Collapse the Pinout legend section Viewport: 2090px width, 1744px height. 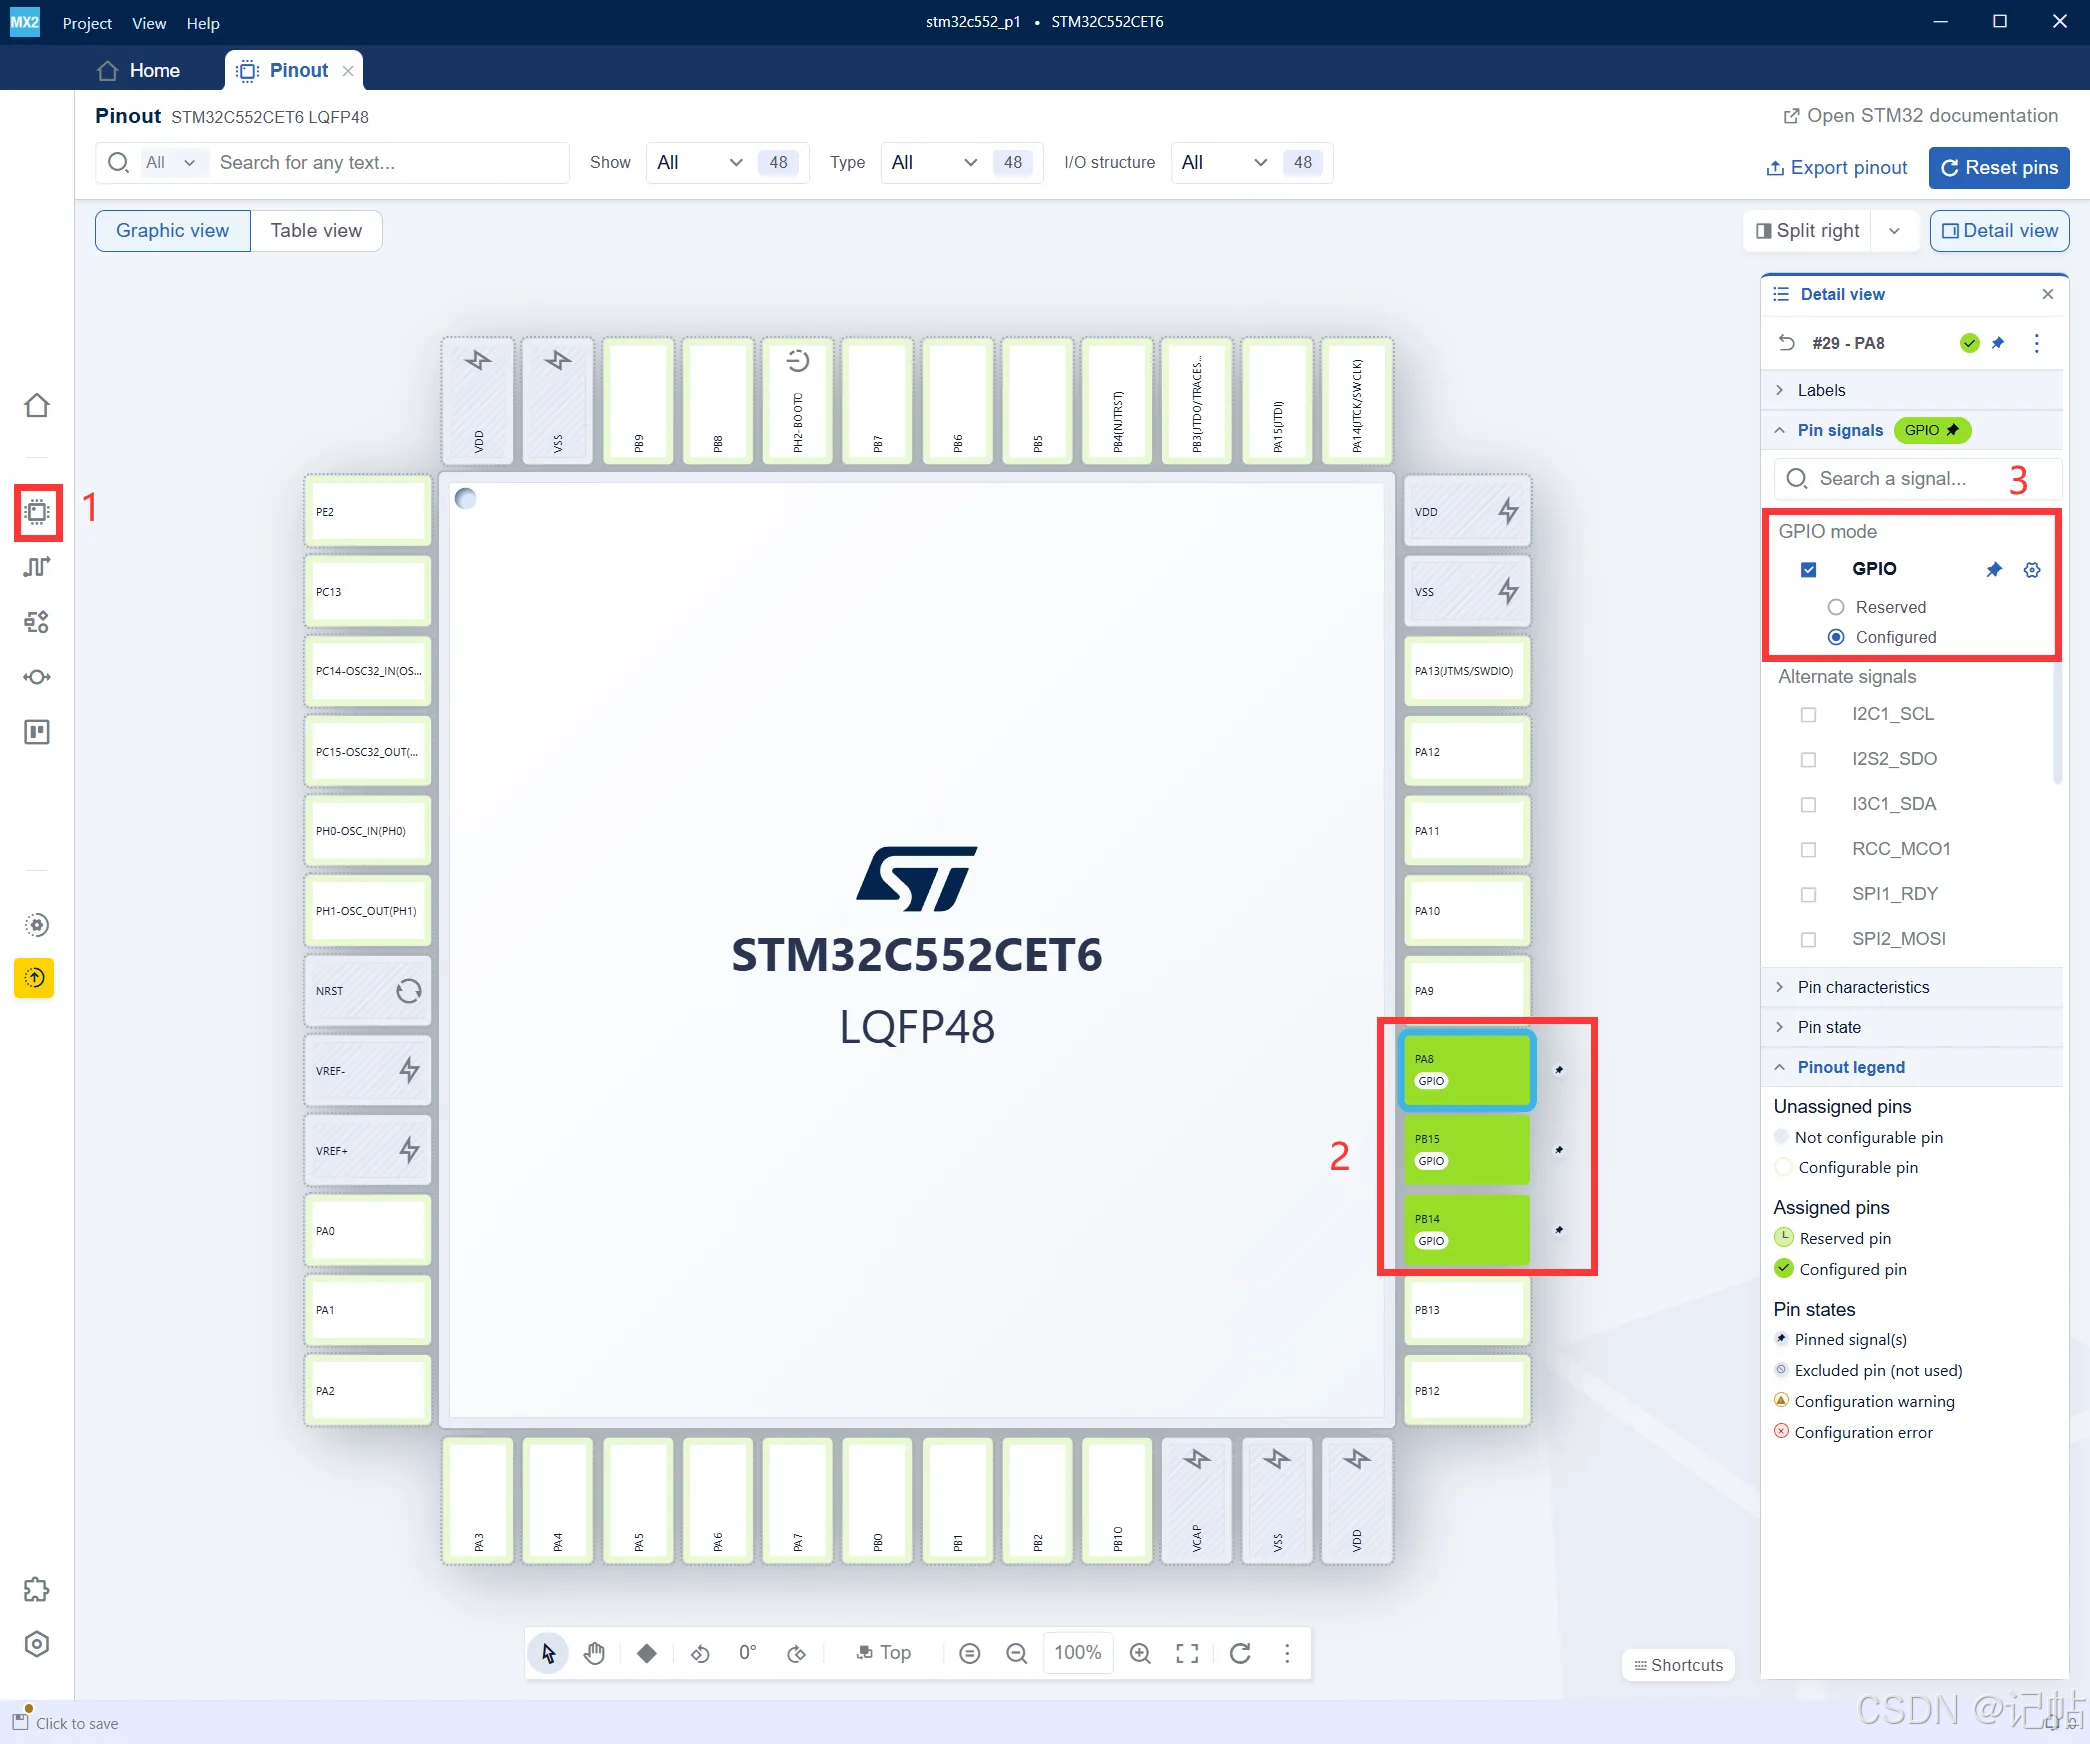point(1911,1067)
